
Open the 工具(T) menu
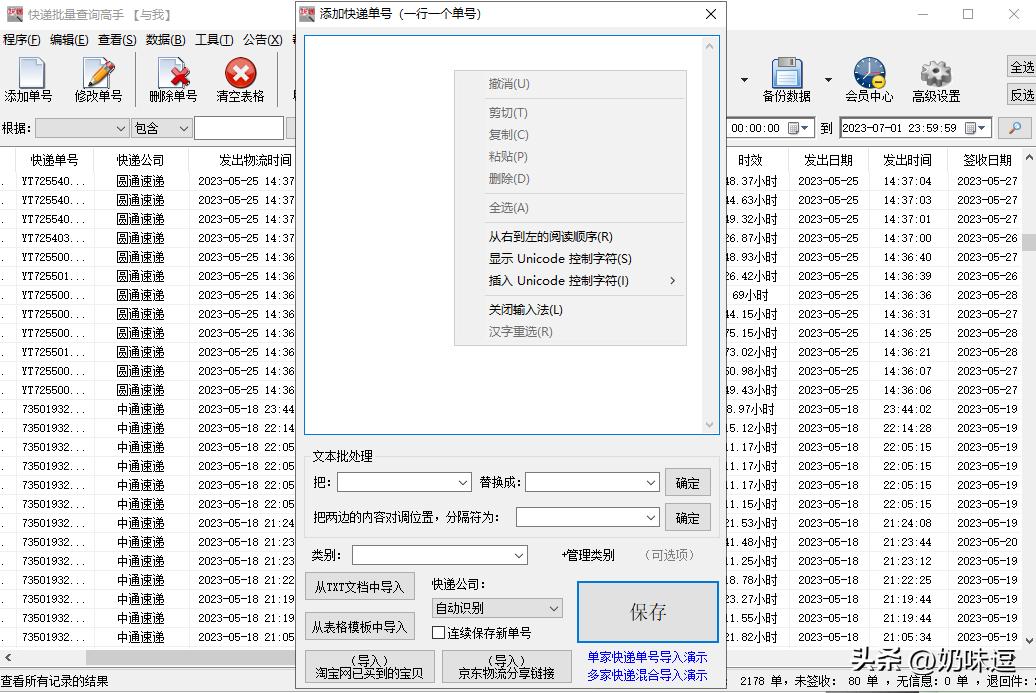click(214, 40)
